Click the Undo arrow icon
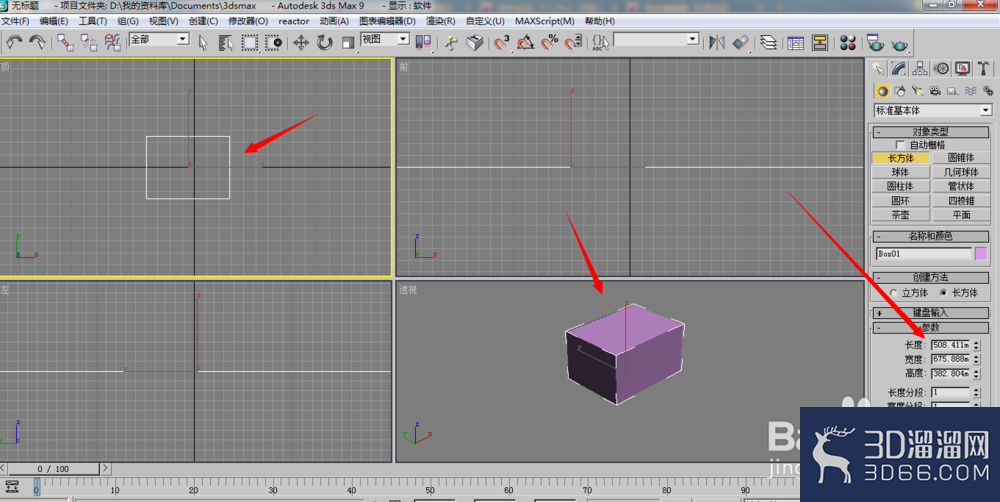Viewport: 1000px width, 502px height. pyautogui.click(x=14, y=43)
